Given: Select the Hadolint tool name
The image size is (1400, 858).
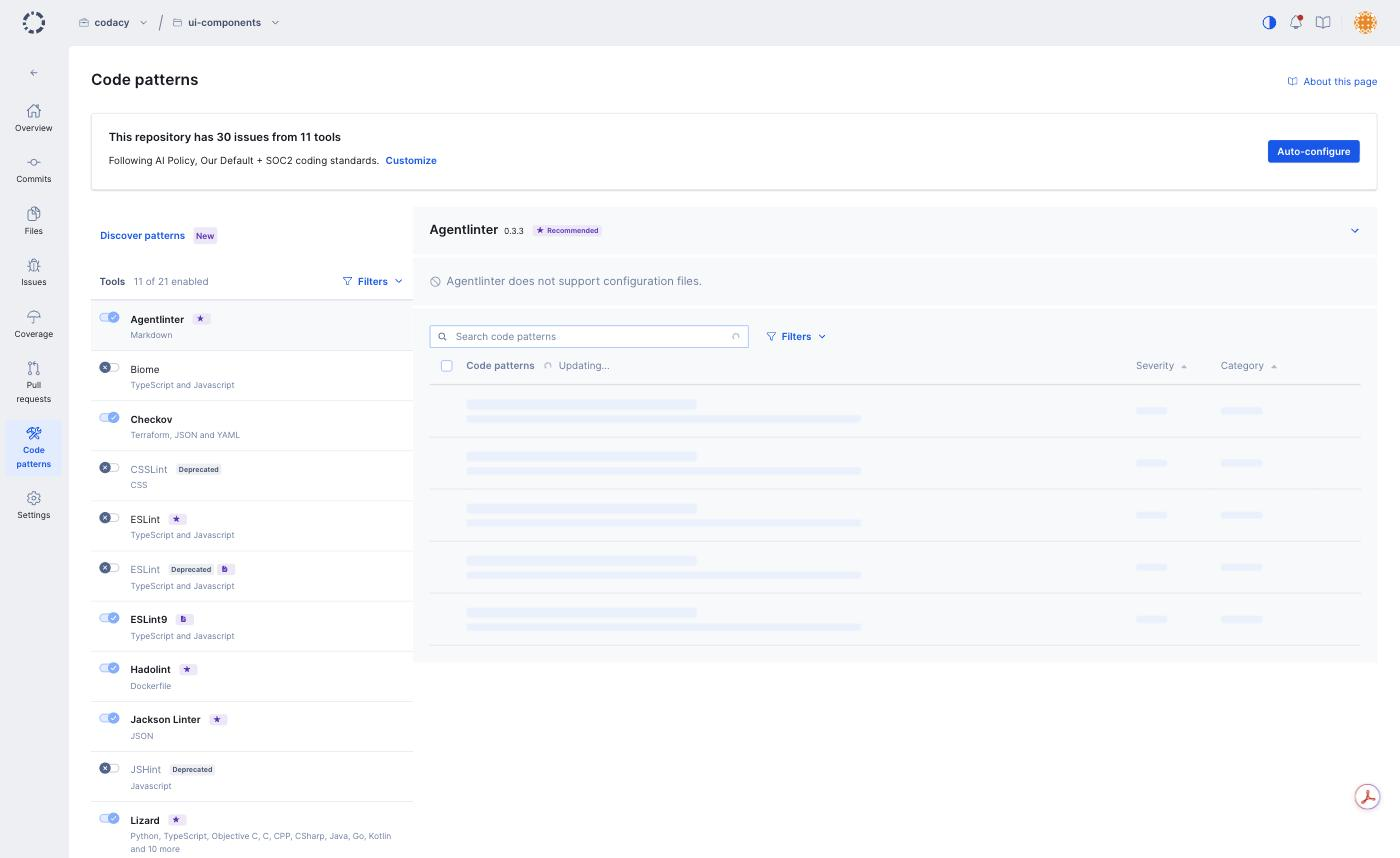Looking at the screenshot, I should (x=150, y=669).
